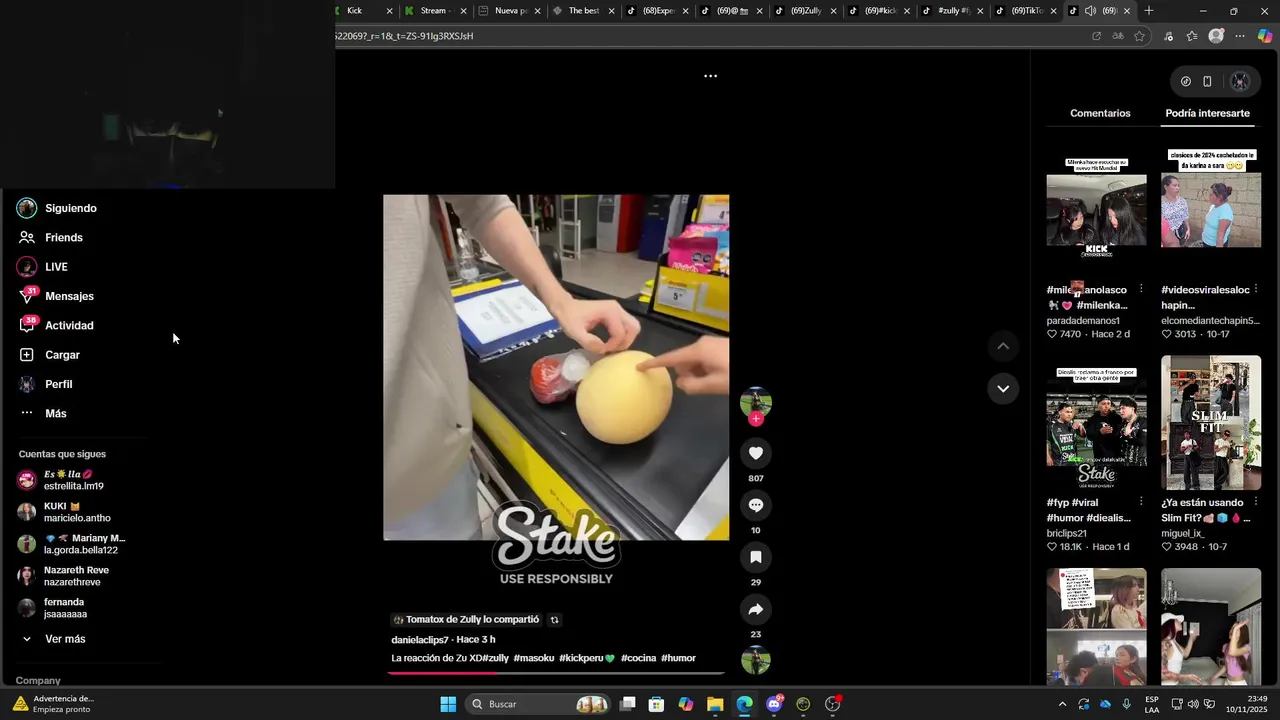
Task: Click the repost icon beside compartió text
Action: (555, 620)
